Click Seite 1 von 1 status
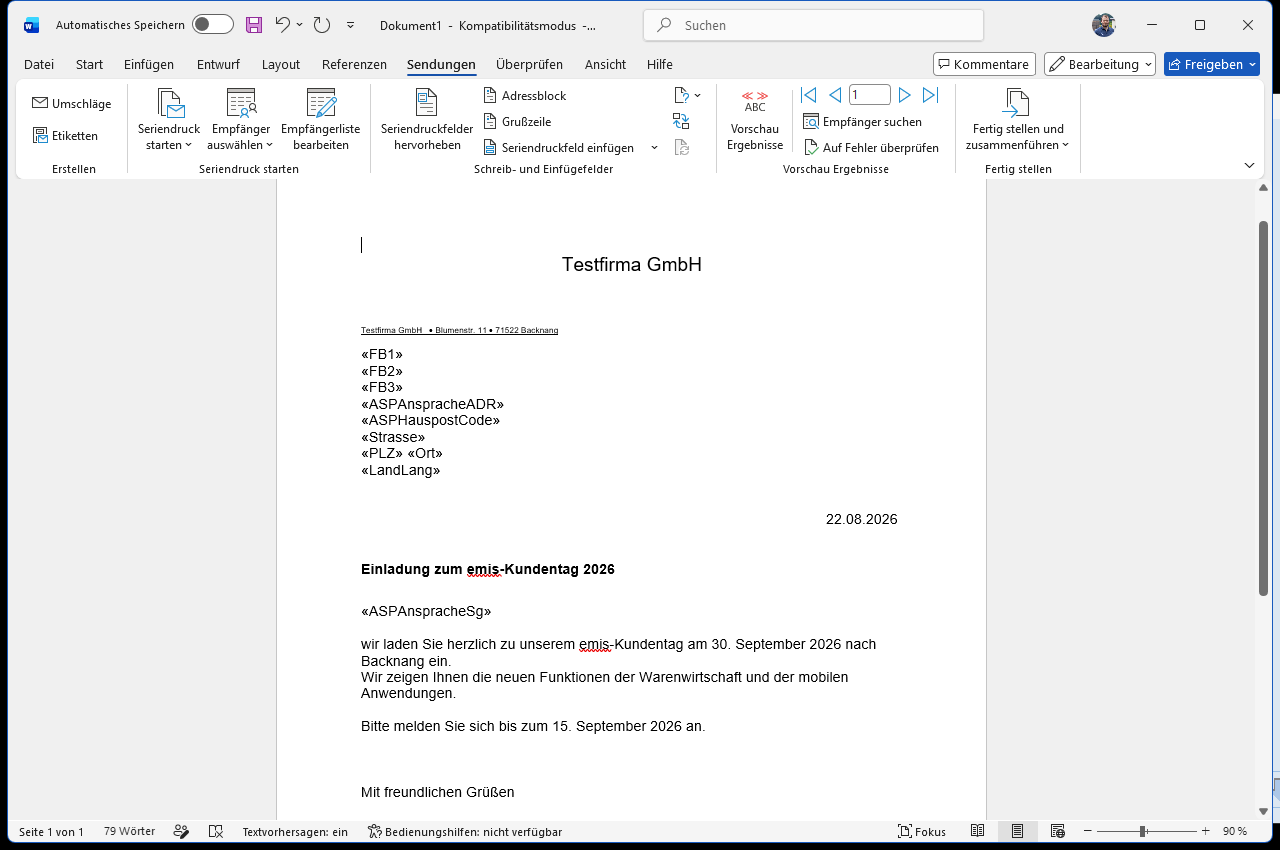This screenshot has height=850, width=1280. click(x=51, y=832)
